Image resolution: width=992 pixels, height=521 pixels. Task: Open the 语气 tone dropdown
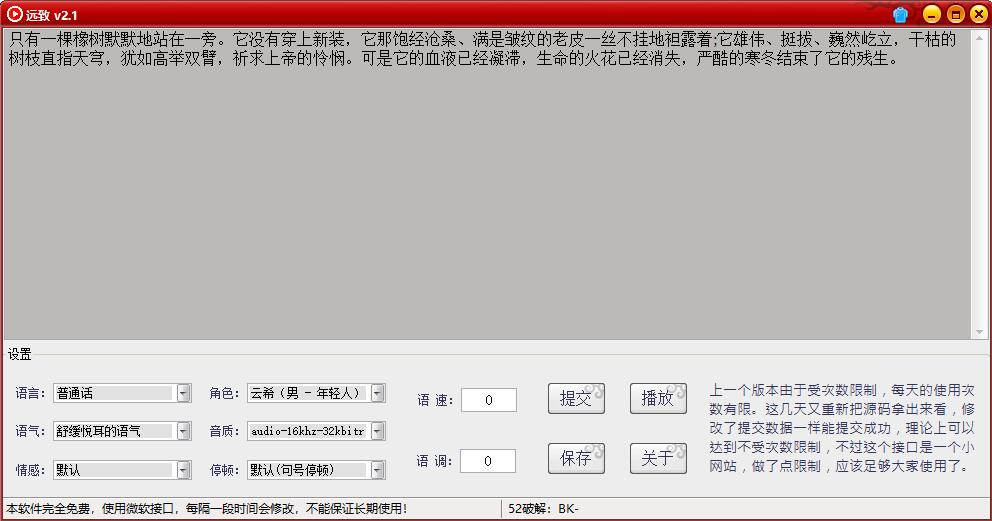183,431
